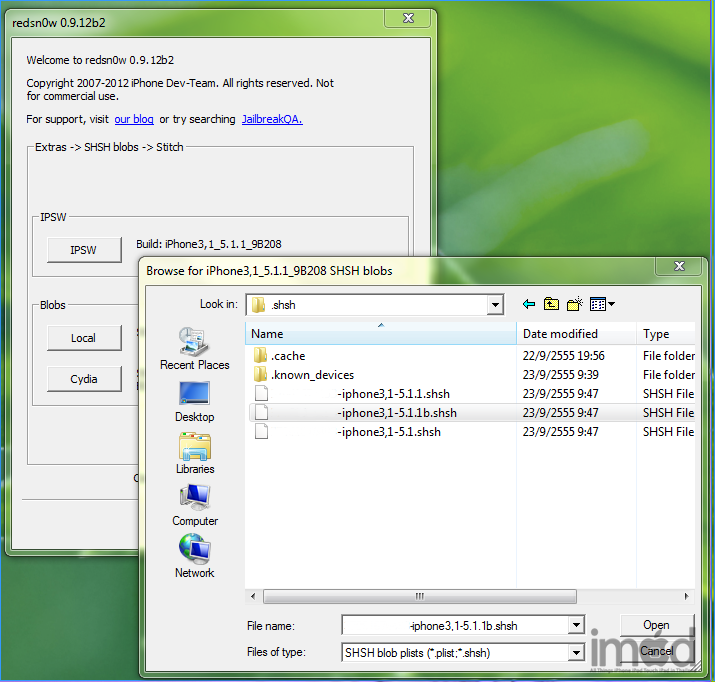
Task: Jump to Desktop location
Action: point(195,402)
